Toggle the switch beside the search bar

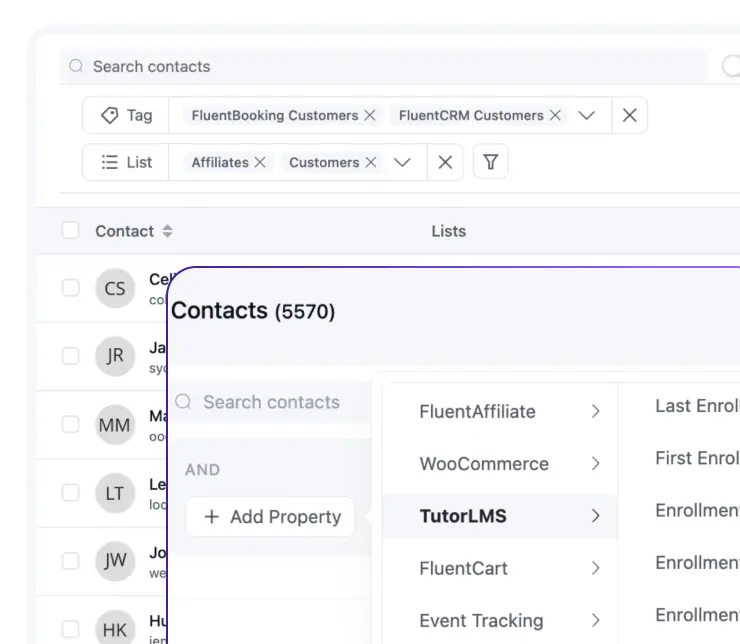coord(731,66)
